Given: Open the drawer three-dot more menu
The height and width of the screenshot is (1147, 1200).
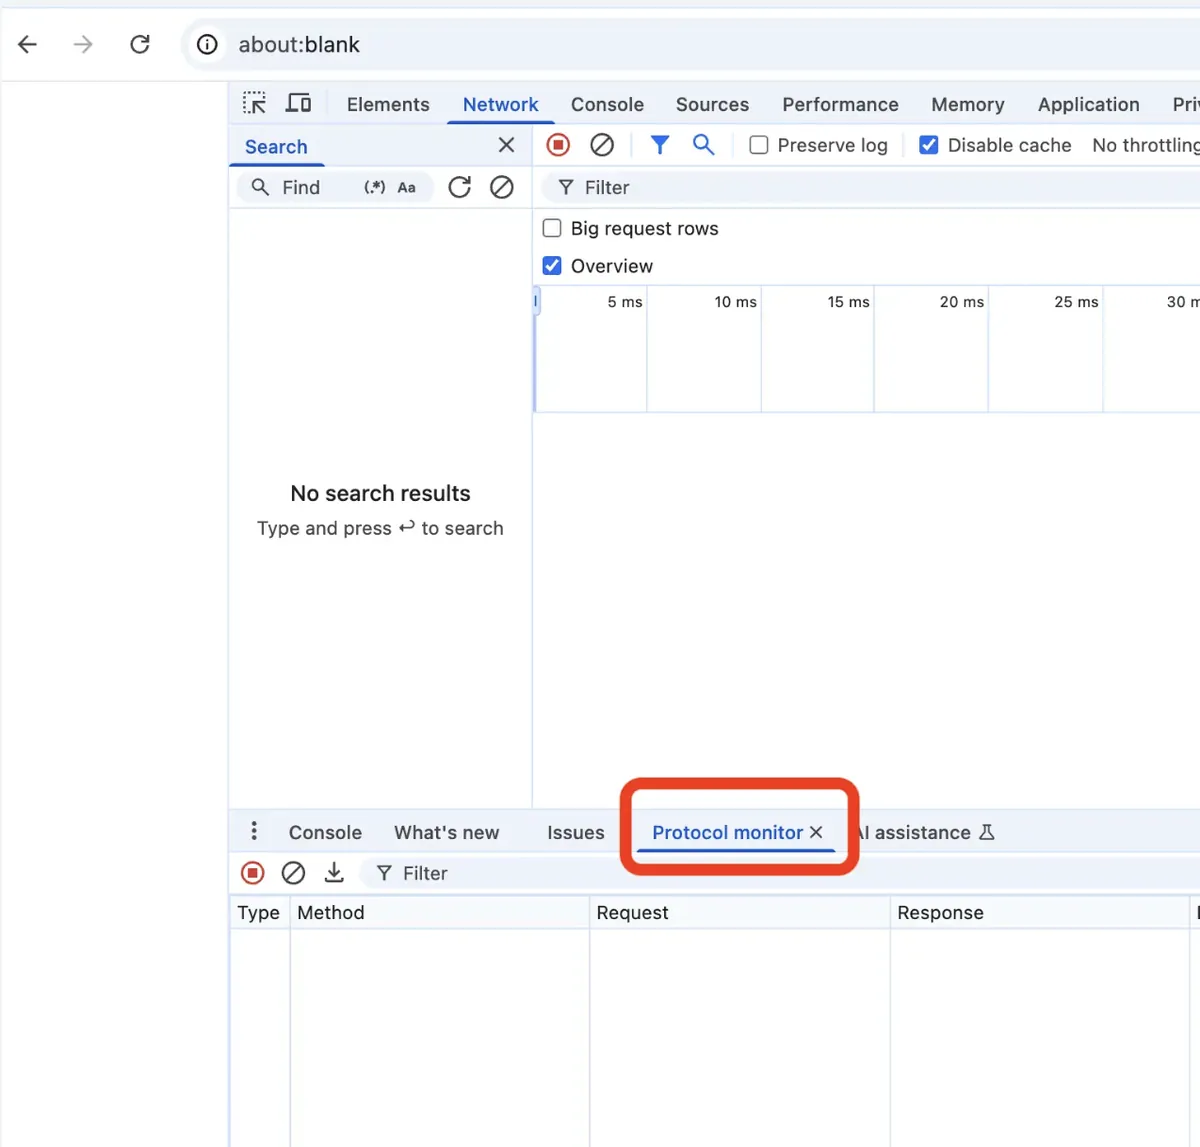Looking at the screenshot, I should click(x=254, y=831).
